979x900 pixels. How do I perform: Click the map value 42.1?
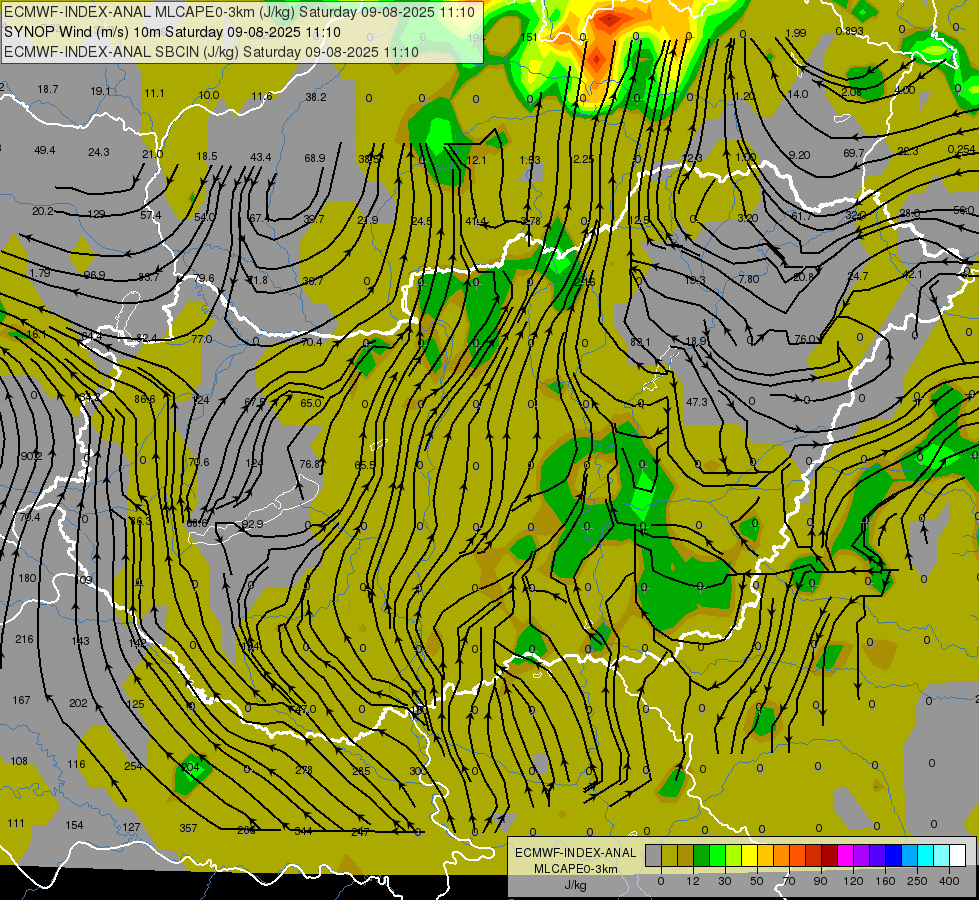click(912, 274)
